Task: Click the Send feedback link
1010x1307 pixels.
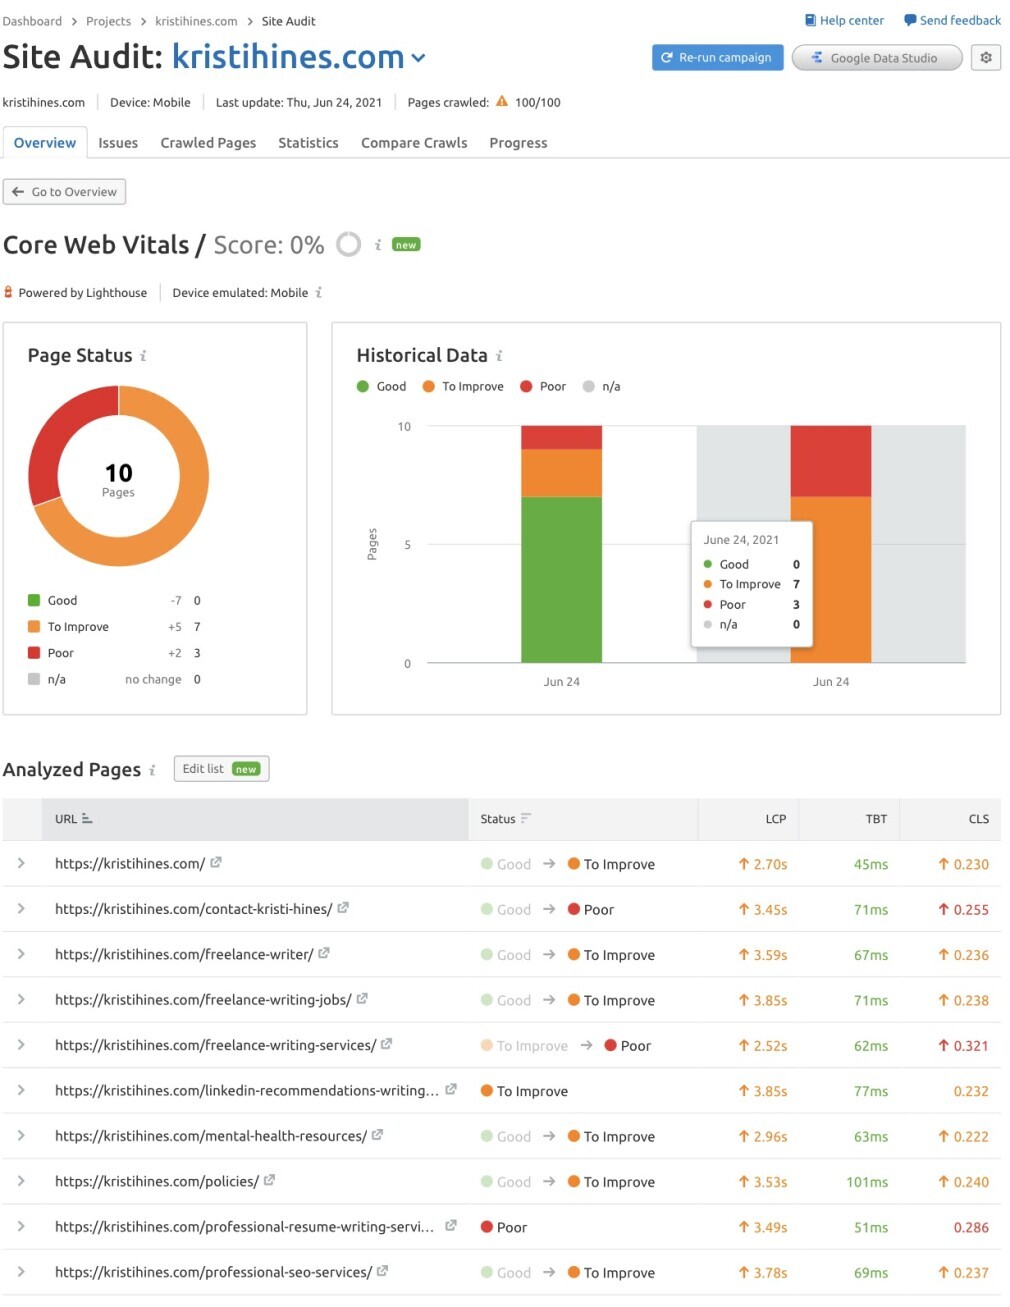Action: 952,20
